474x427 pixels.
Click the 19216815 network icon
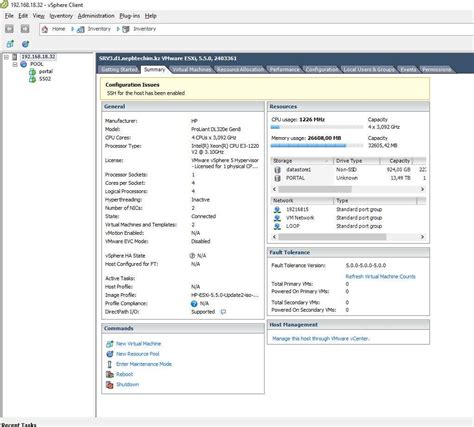[x=277, y=210]
